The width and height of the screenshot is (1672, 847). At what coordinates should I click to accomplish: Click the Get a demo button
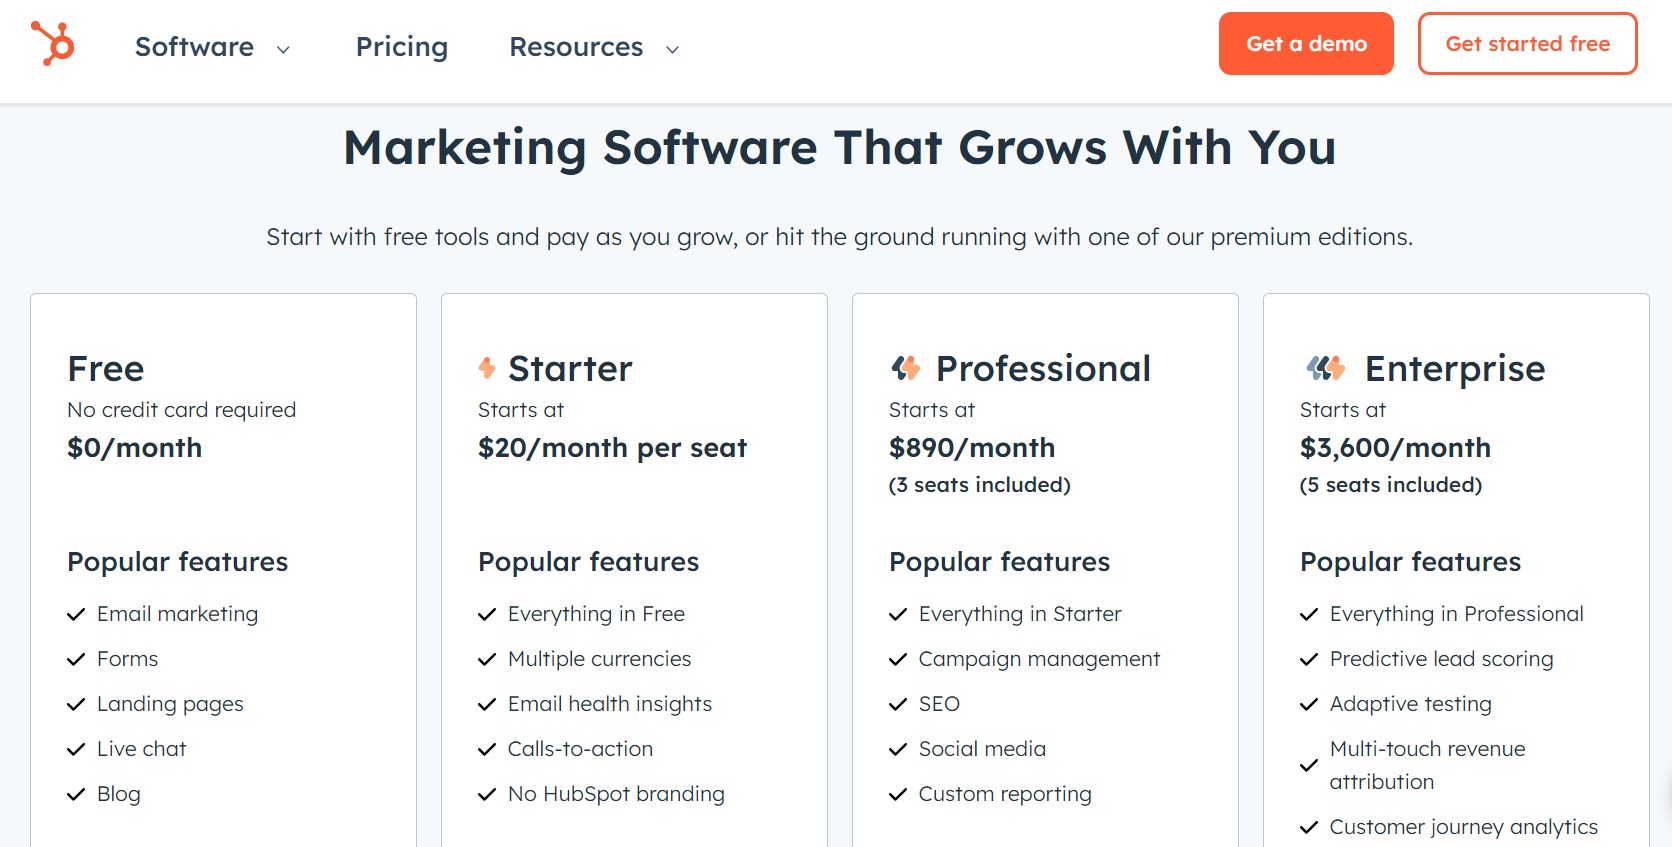[1306, 43]
